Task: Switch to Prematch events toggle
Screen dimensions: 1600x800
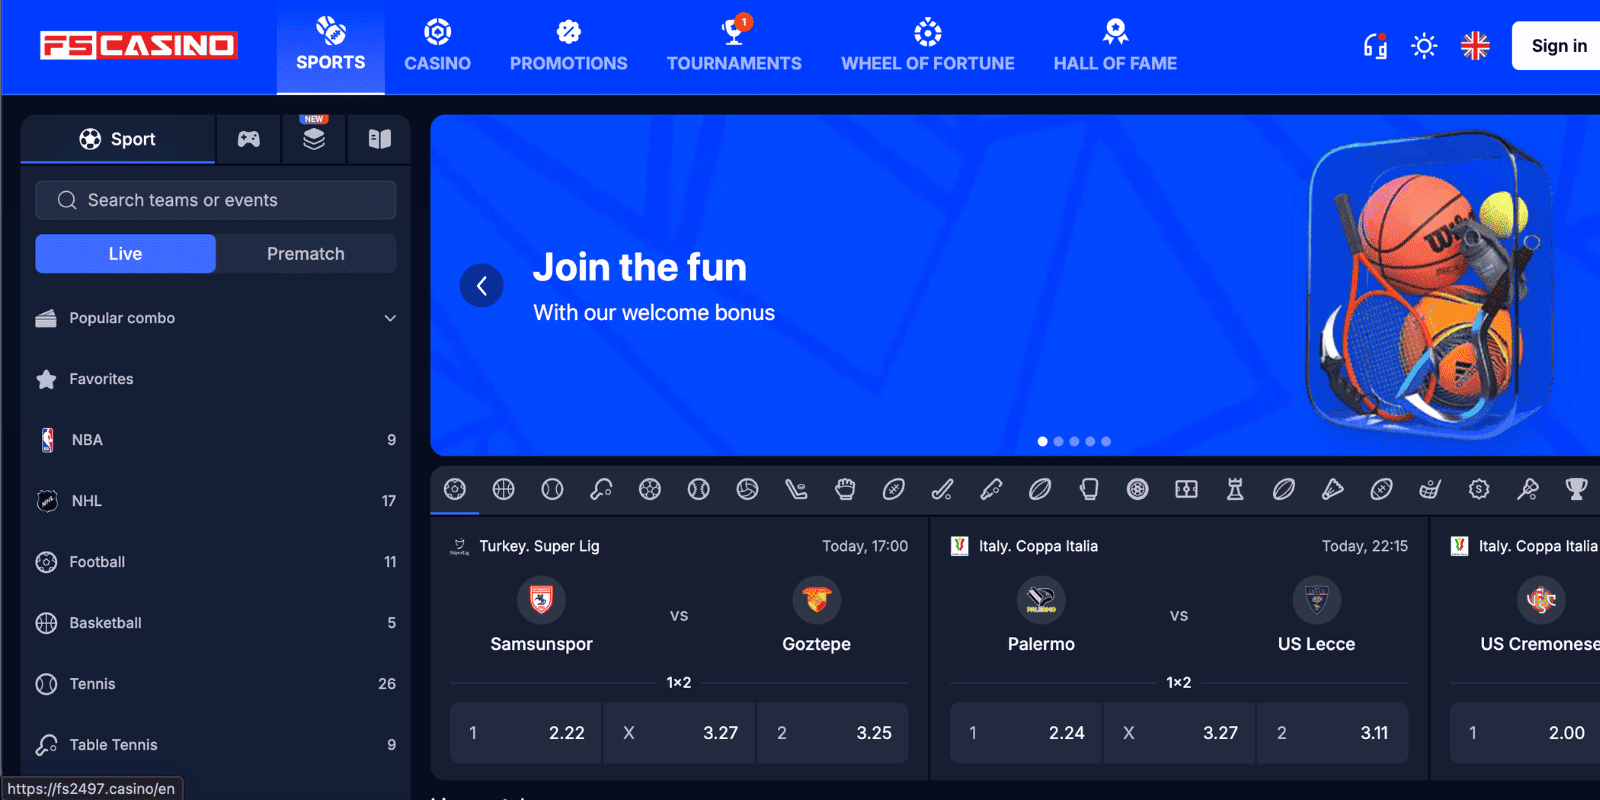Action: (306, 254)
